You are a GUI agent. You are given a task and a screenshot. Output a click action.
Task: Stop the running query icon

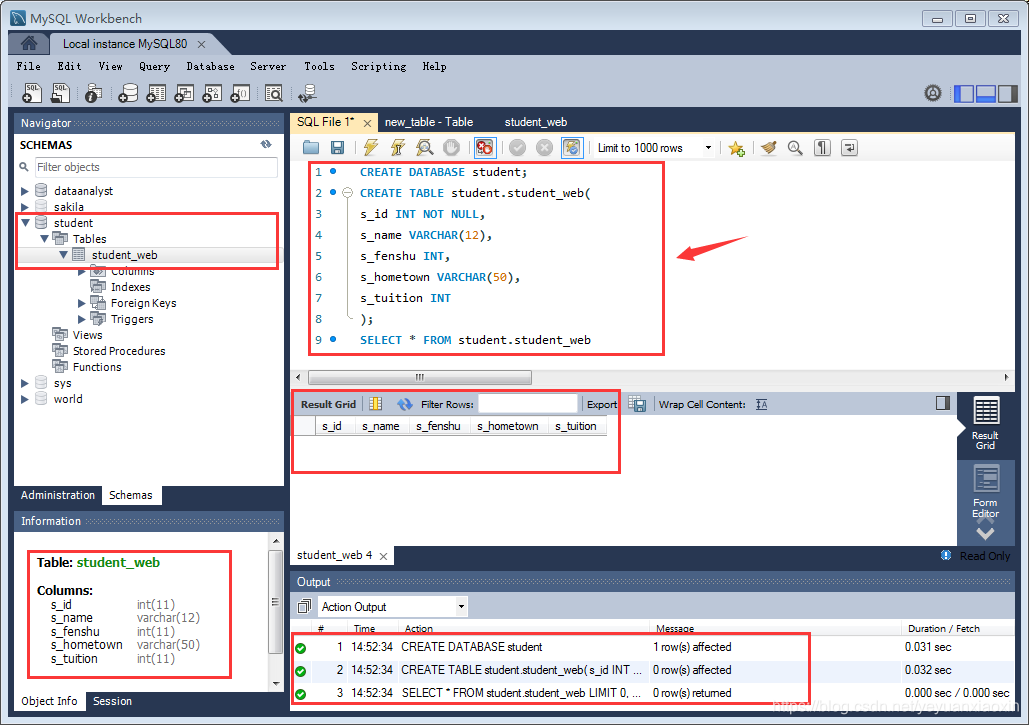(x=452, y=148)
